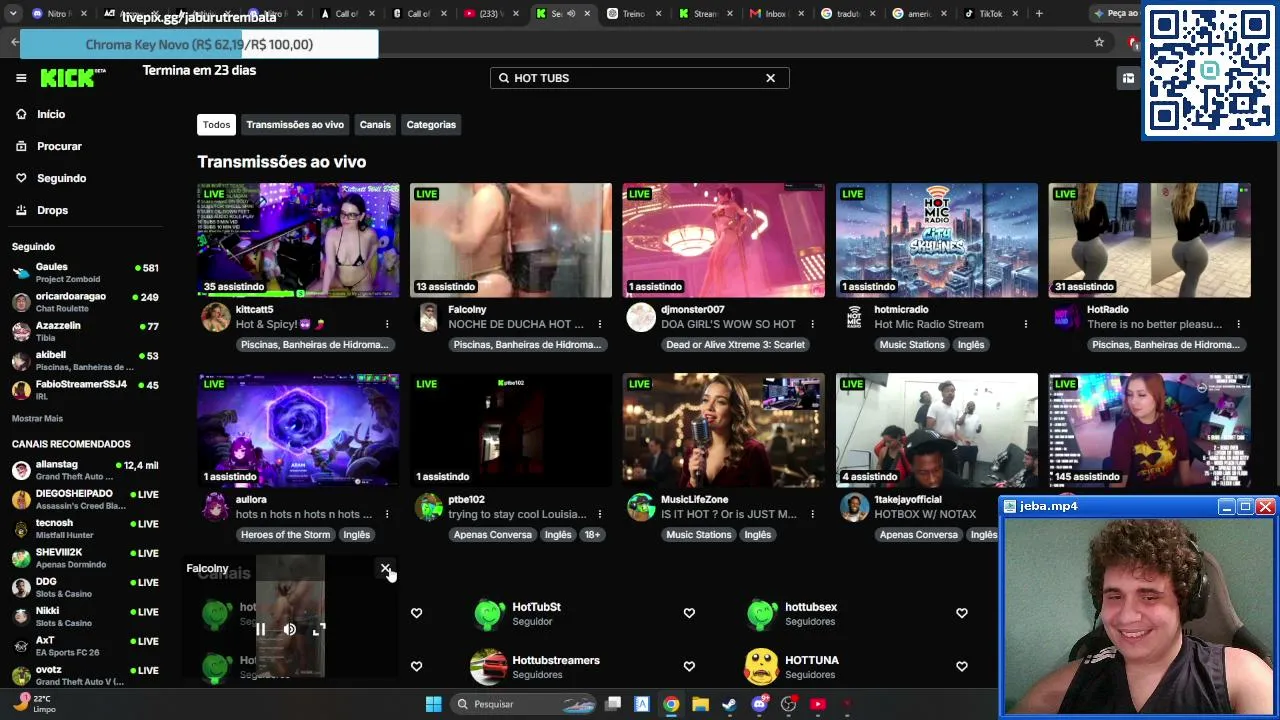Click the 1takejayofficial channel avatar
Screen dimensions: 1280x720
[x=854, y=507]
